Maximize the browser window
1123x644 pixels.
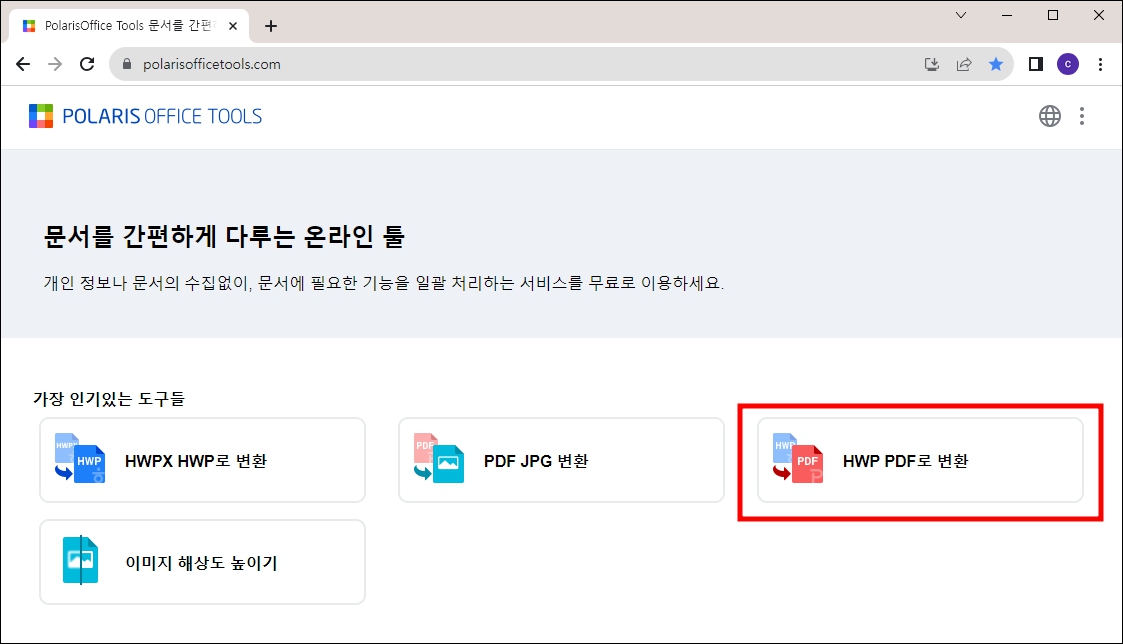click(1053, 15)
